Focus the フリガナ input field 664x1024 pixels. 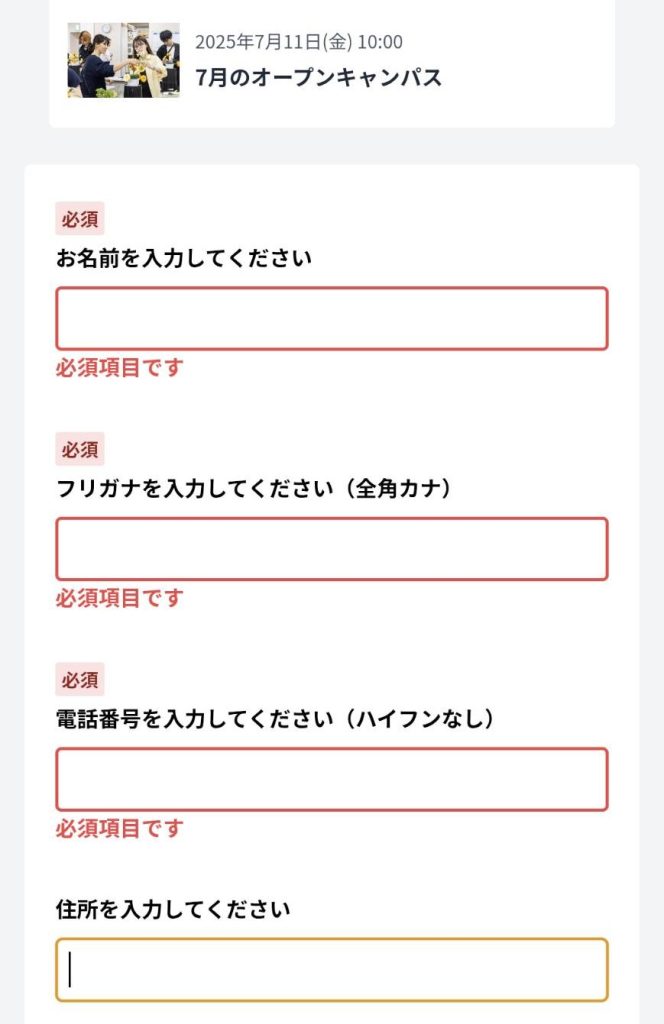coord(332,549)
